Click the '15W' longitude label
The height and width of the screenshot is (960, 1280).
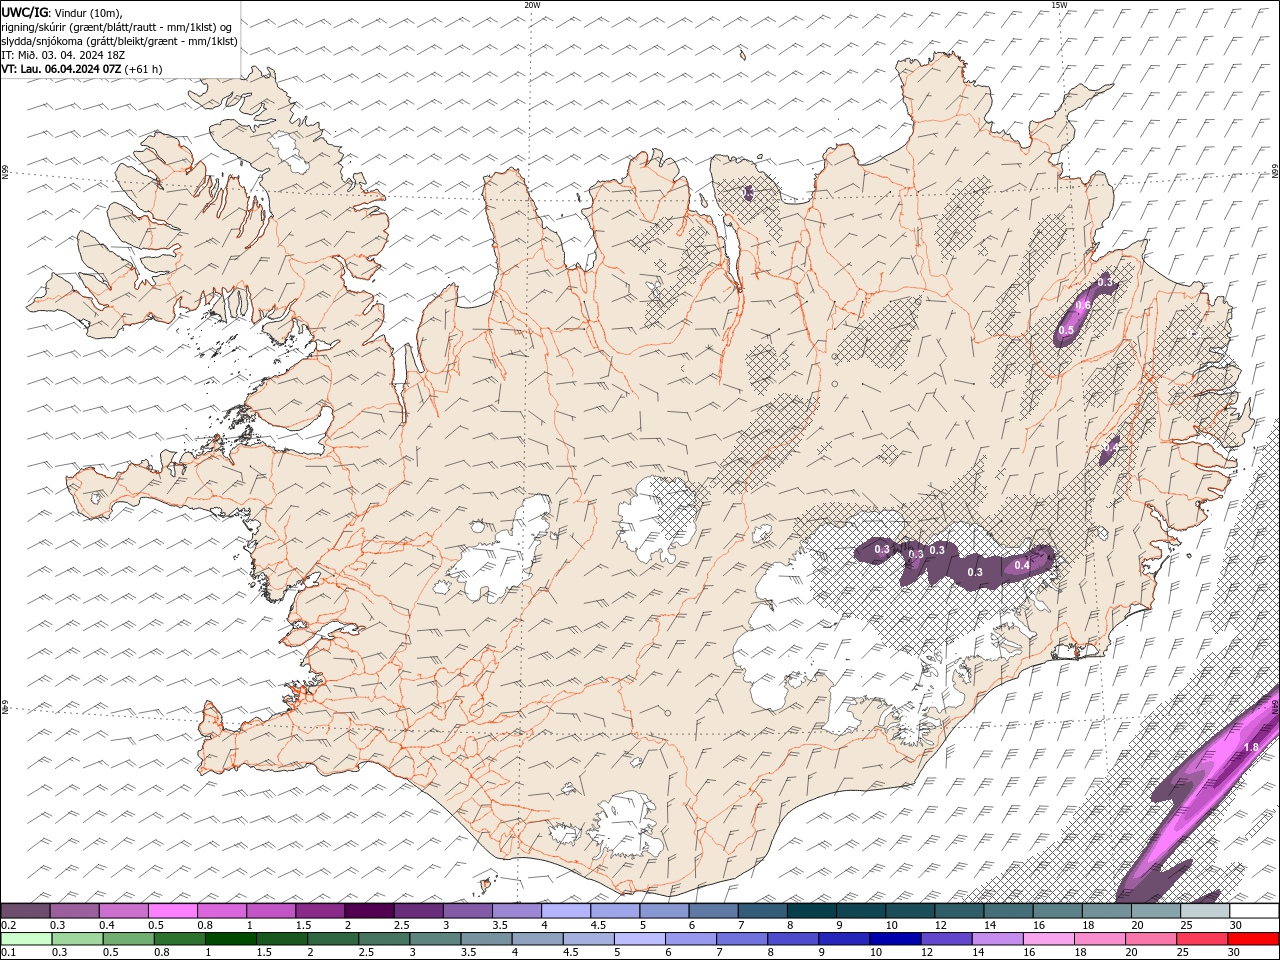coord(1058,5)
